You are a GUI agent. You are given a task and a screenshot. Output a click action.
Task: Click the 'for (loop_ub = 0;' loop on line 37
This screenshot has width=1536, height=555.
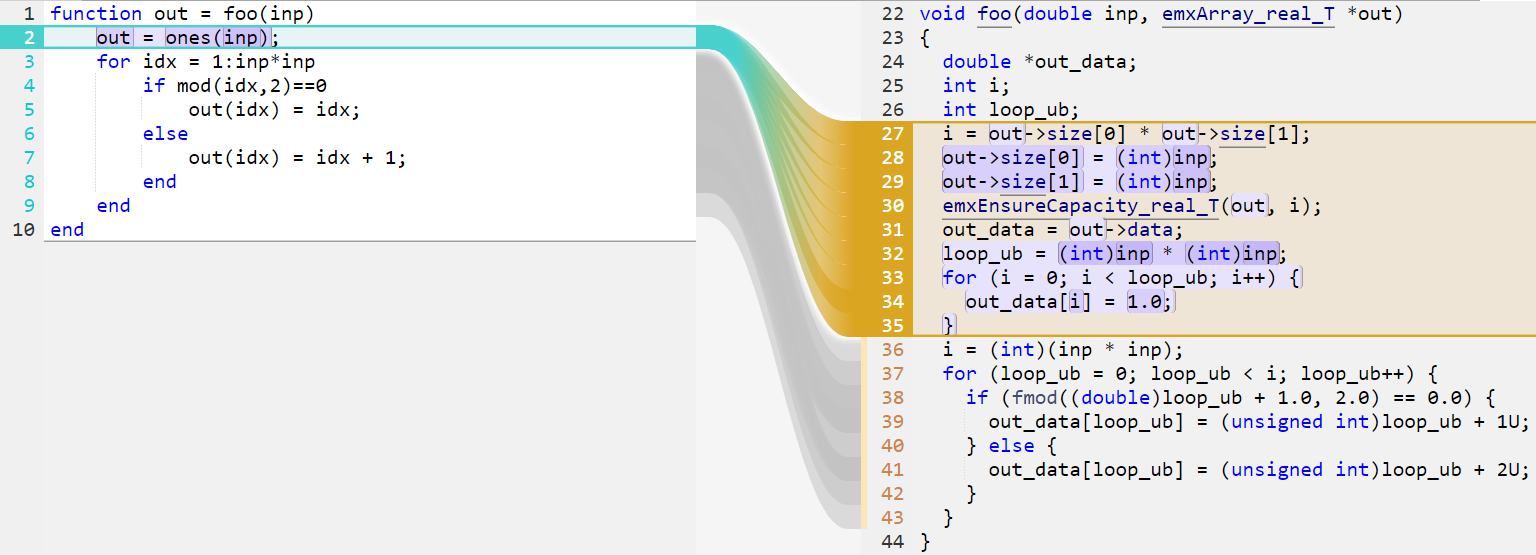point(1191,374)
